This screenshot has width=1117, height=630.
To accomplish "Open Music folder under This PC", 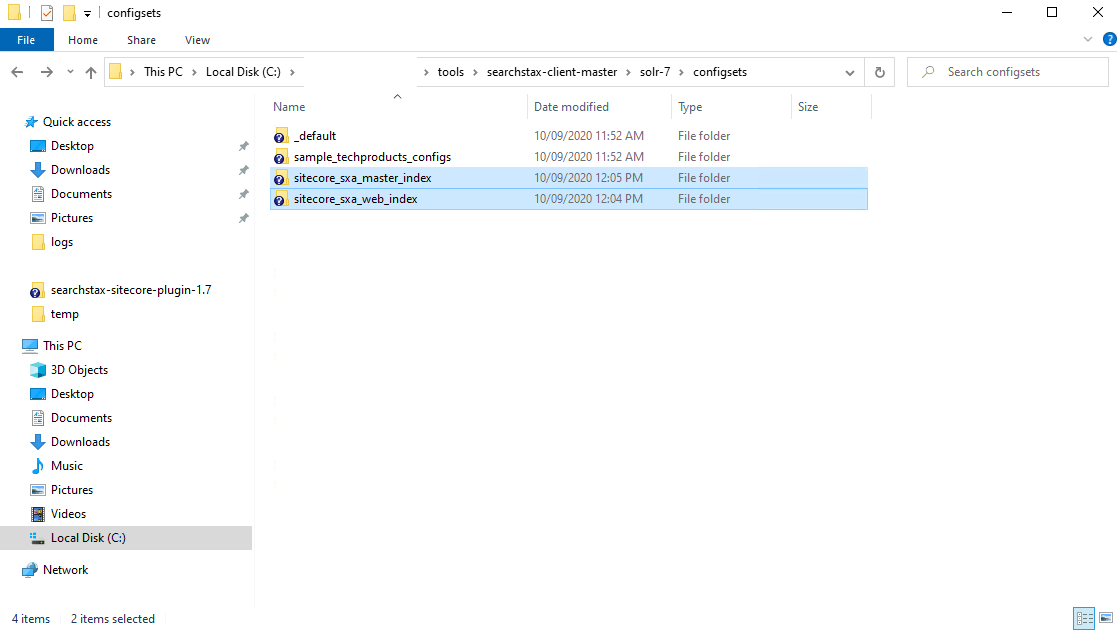I will (66, 466).
